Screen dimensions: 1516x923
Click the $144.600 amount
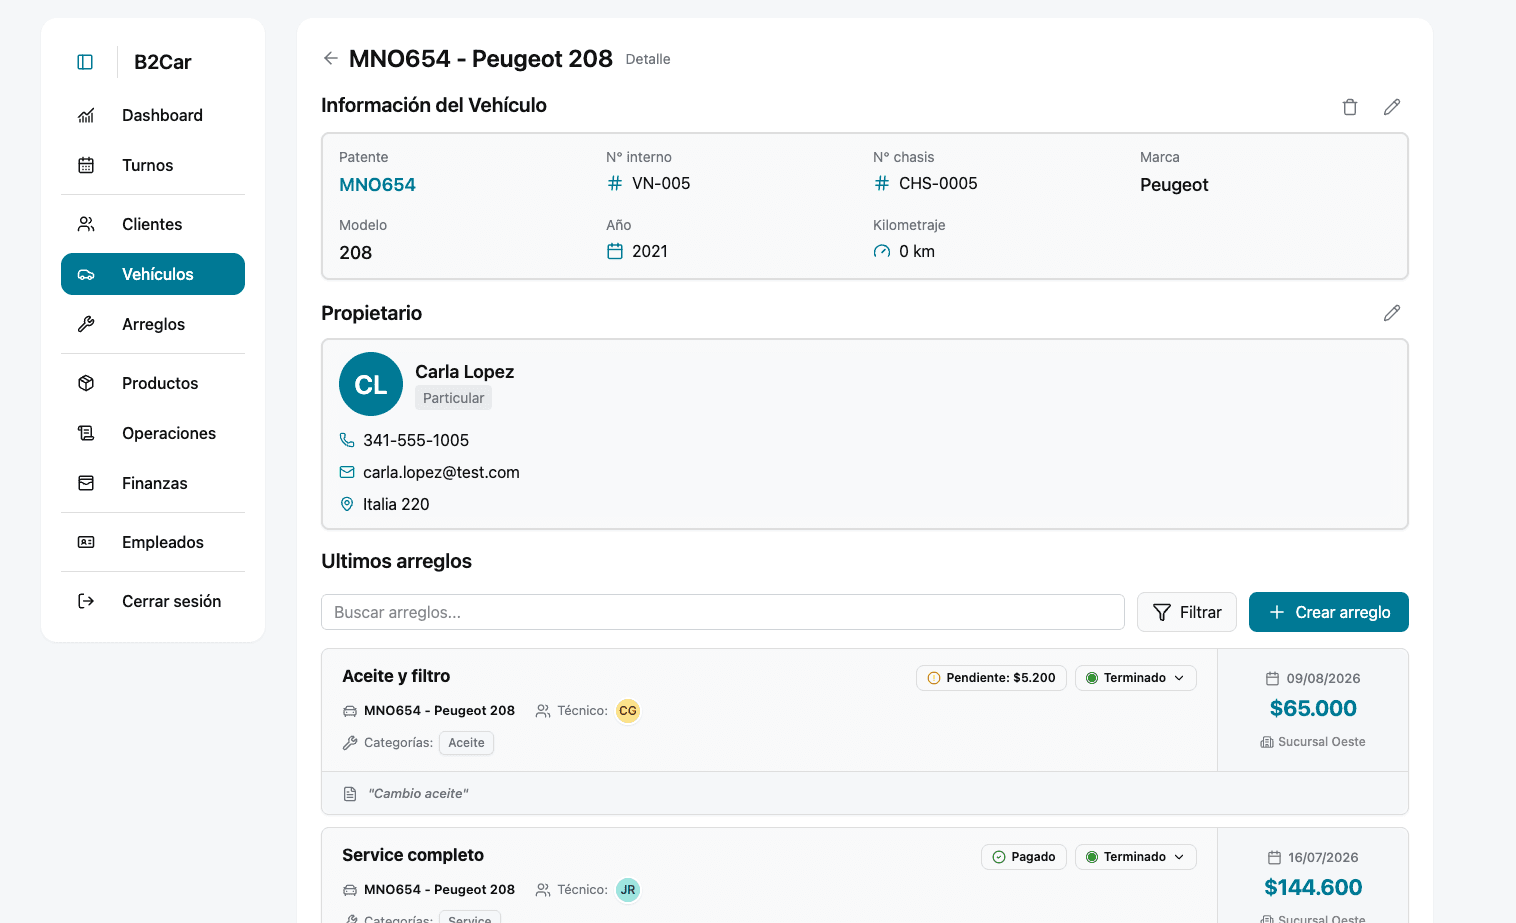[x=1313, y=888]
